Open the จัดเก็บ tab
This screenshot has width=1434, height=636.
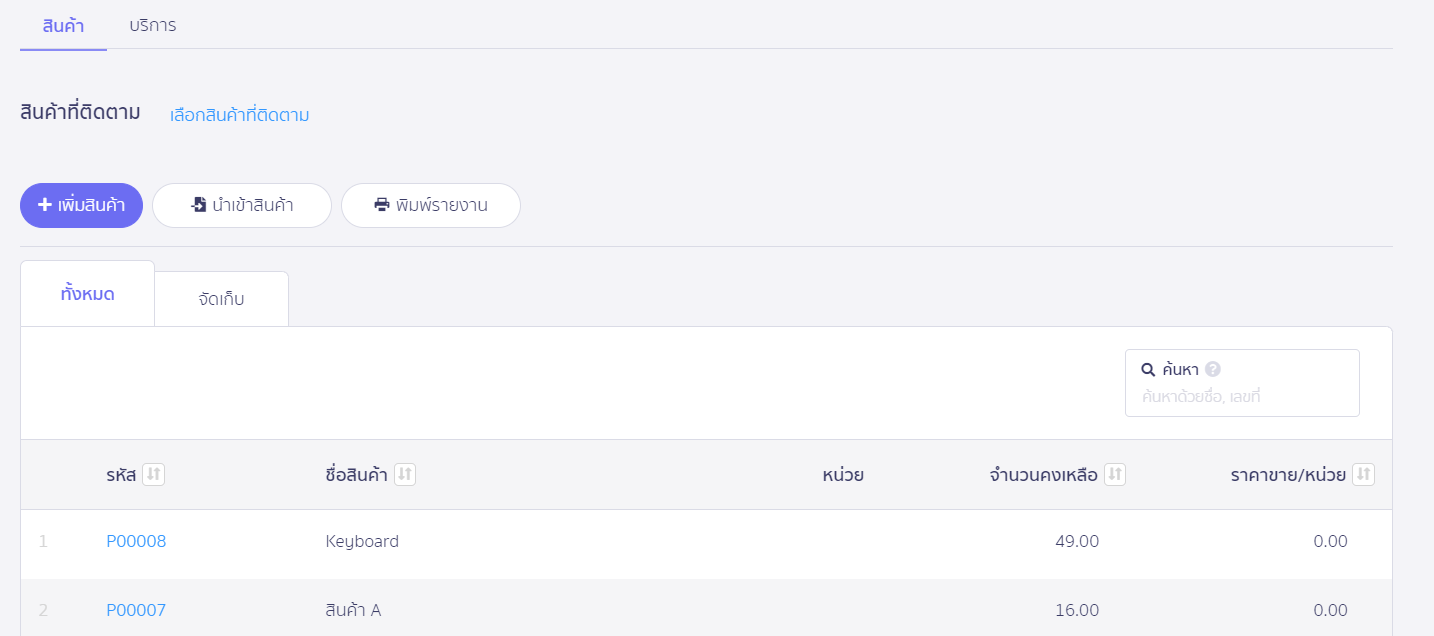click(221, 299)
